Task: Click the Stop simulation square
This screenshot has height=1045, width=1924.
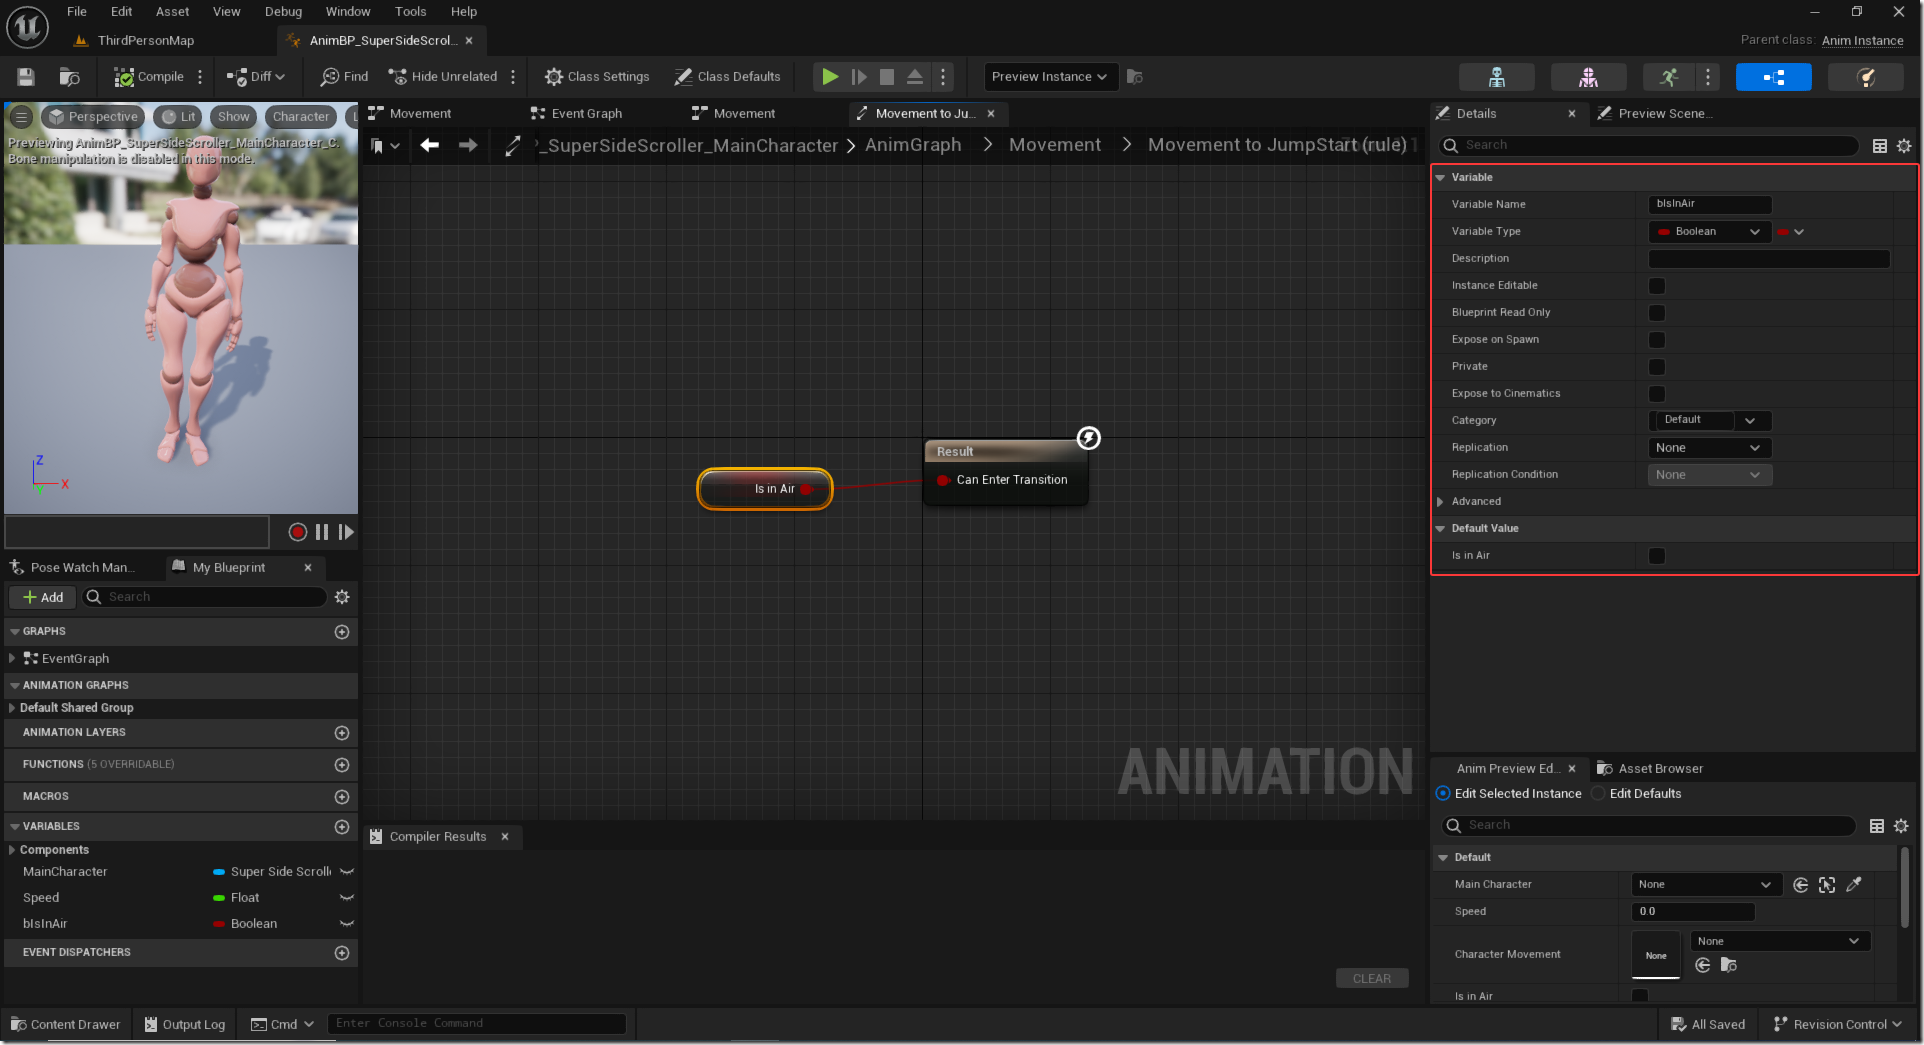Action: pyautogui.click(x=887, y=77)
